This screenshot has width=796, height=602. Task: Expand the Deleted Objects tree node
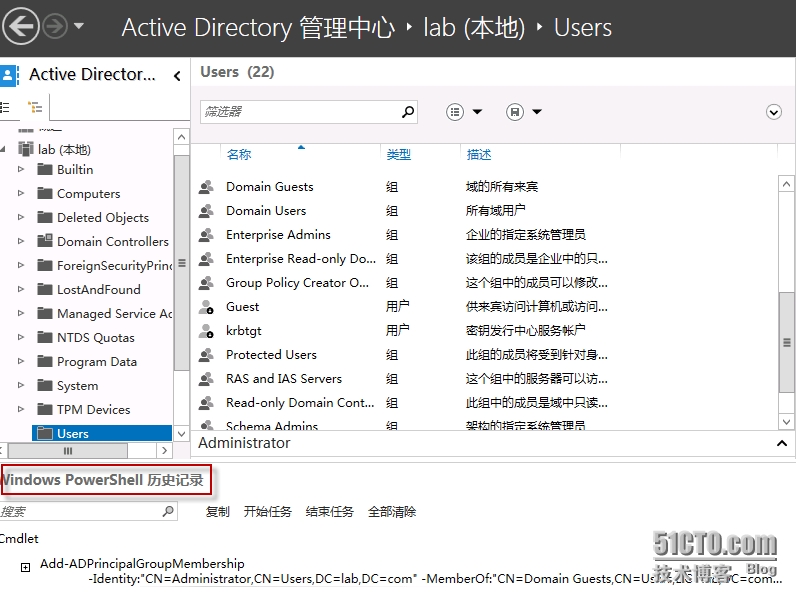pos(21,217)
